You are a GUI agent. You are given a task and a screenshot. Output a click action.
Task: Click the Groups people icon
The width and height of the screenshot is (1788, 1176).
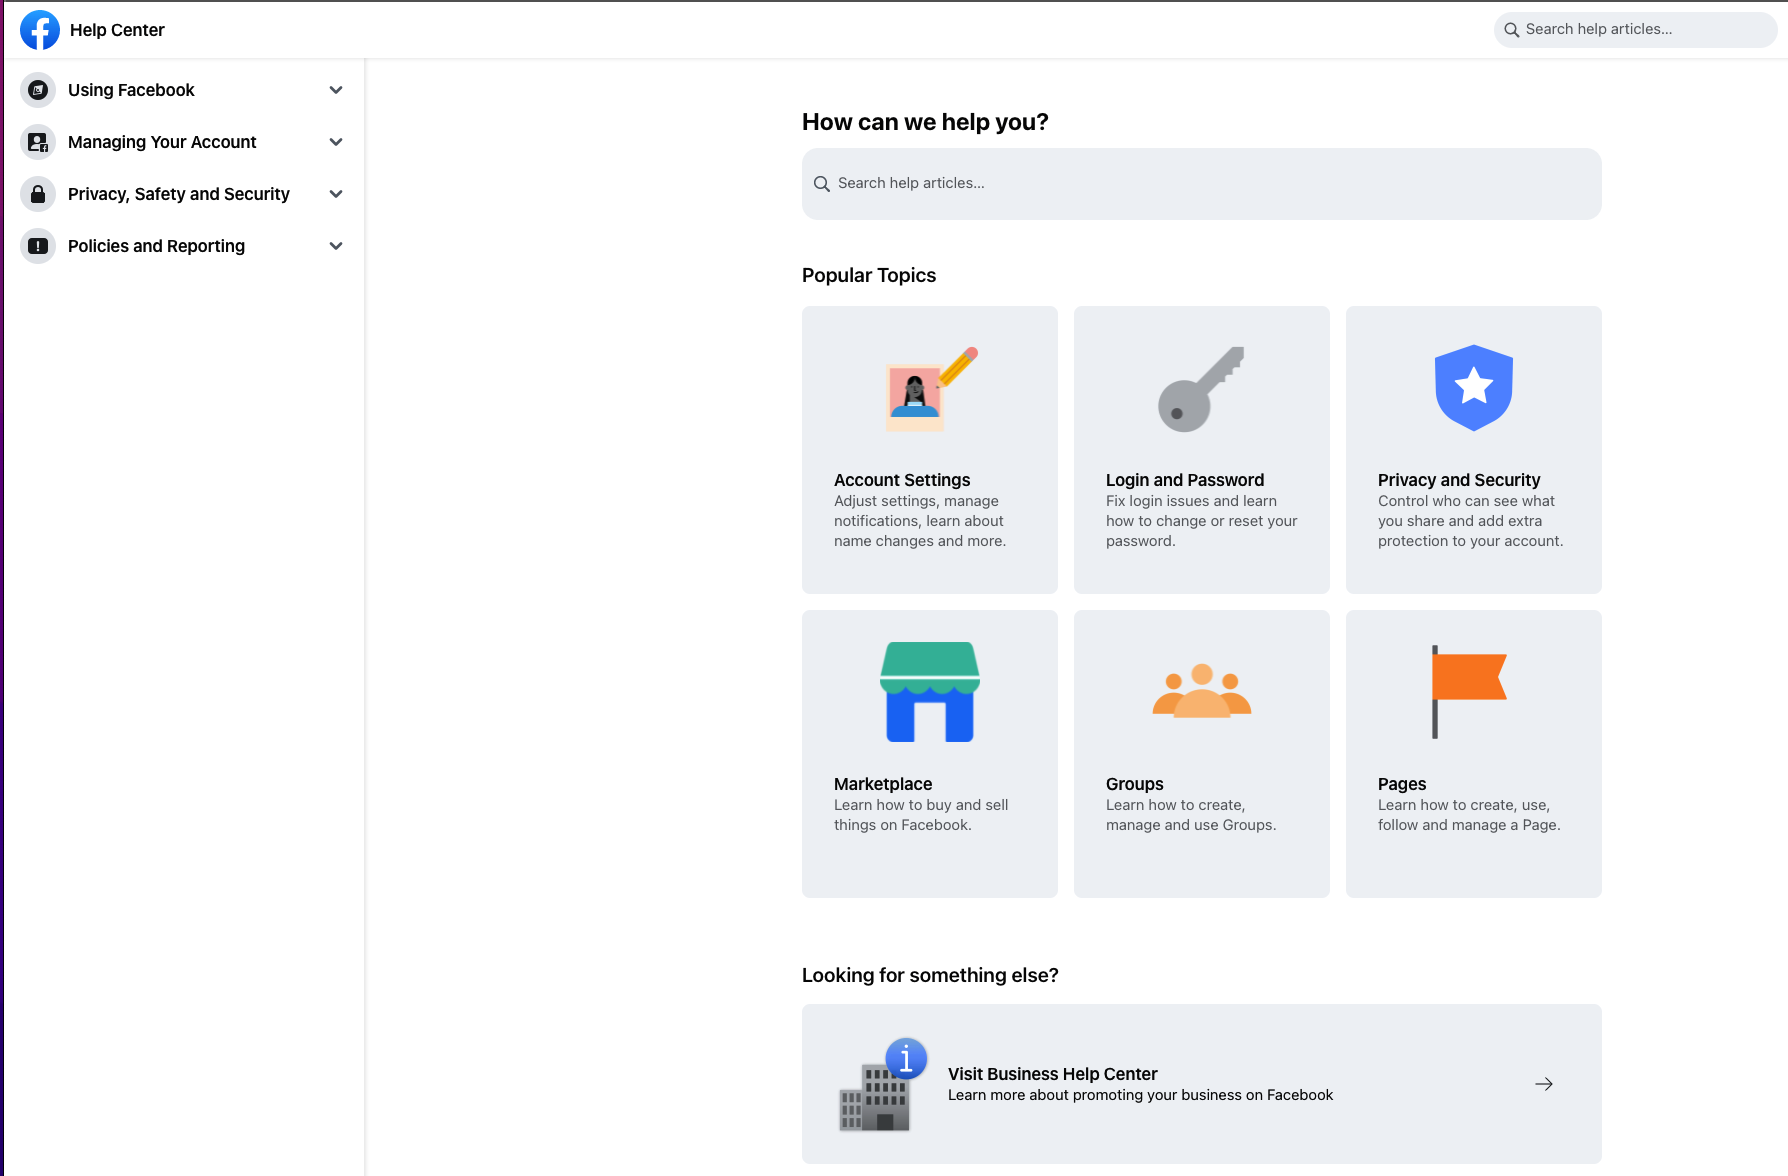click(x=1201, y=691)
